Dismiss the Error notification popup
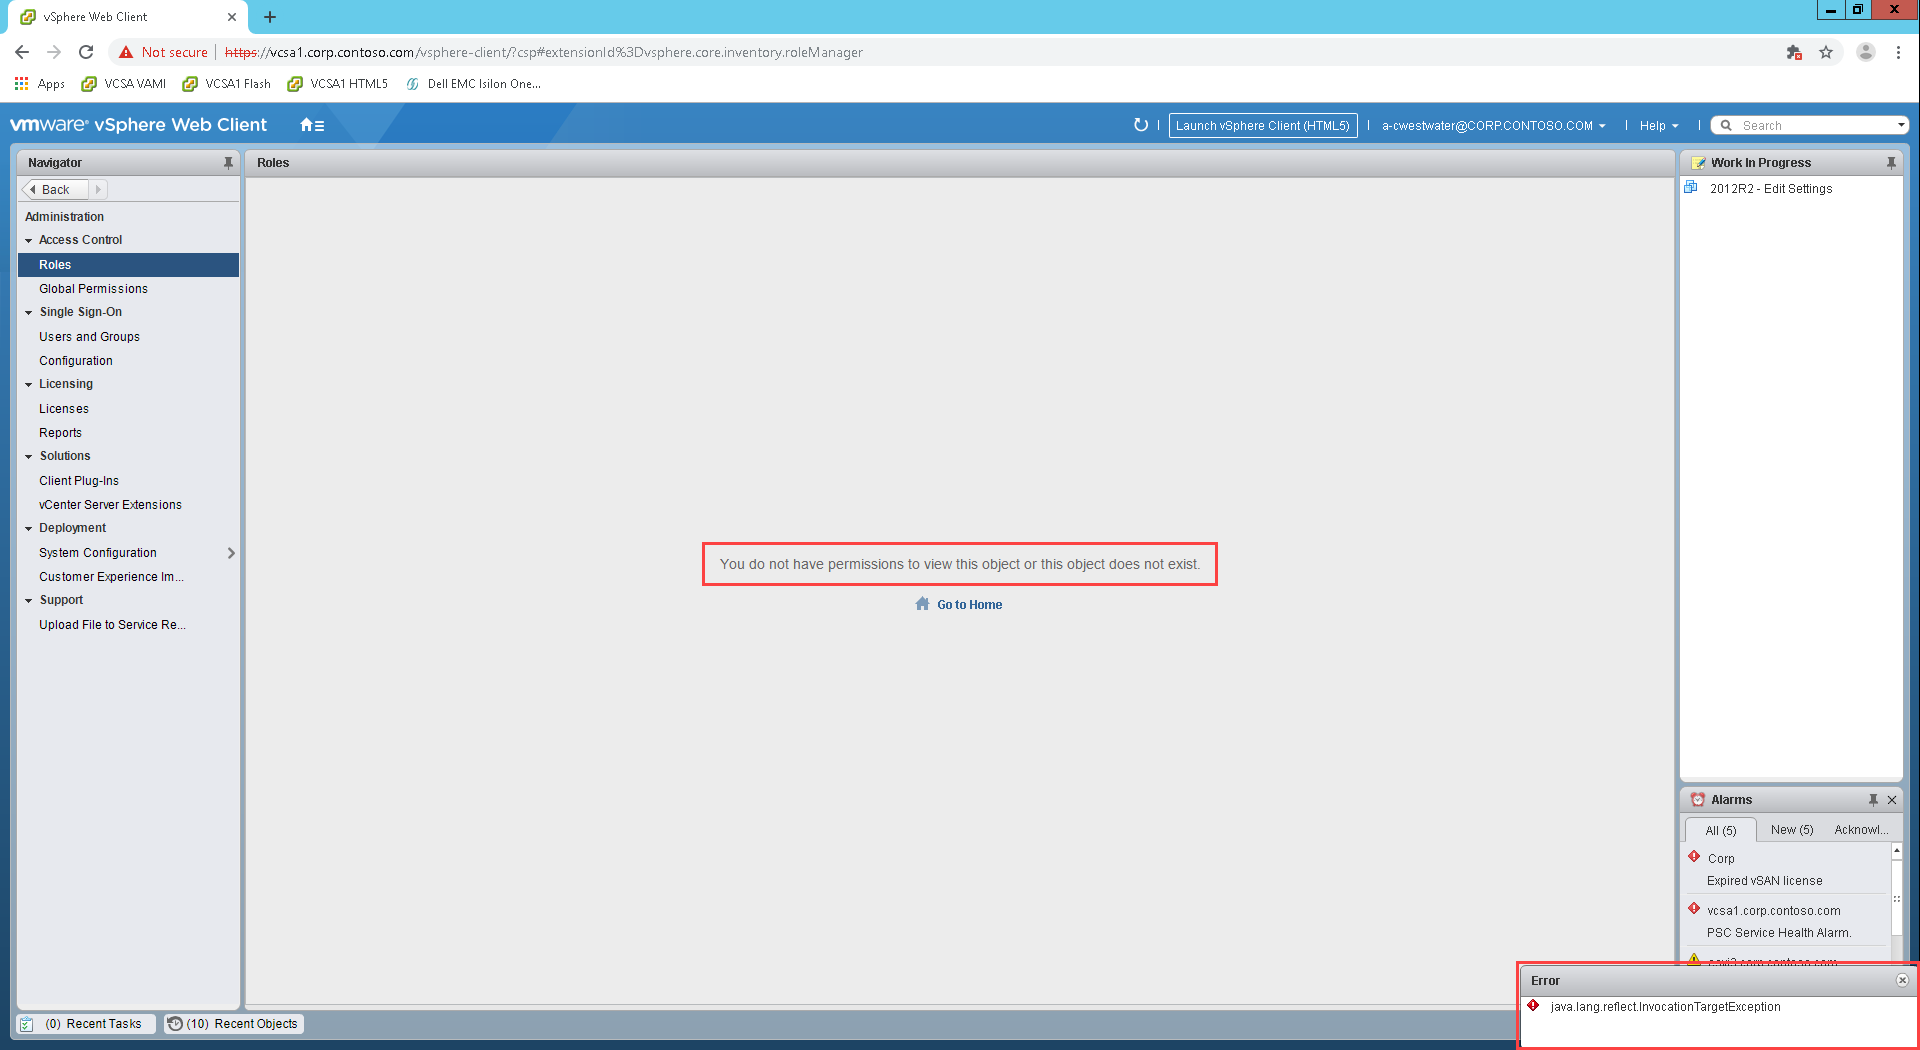 [x=1902, y=980]
